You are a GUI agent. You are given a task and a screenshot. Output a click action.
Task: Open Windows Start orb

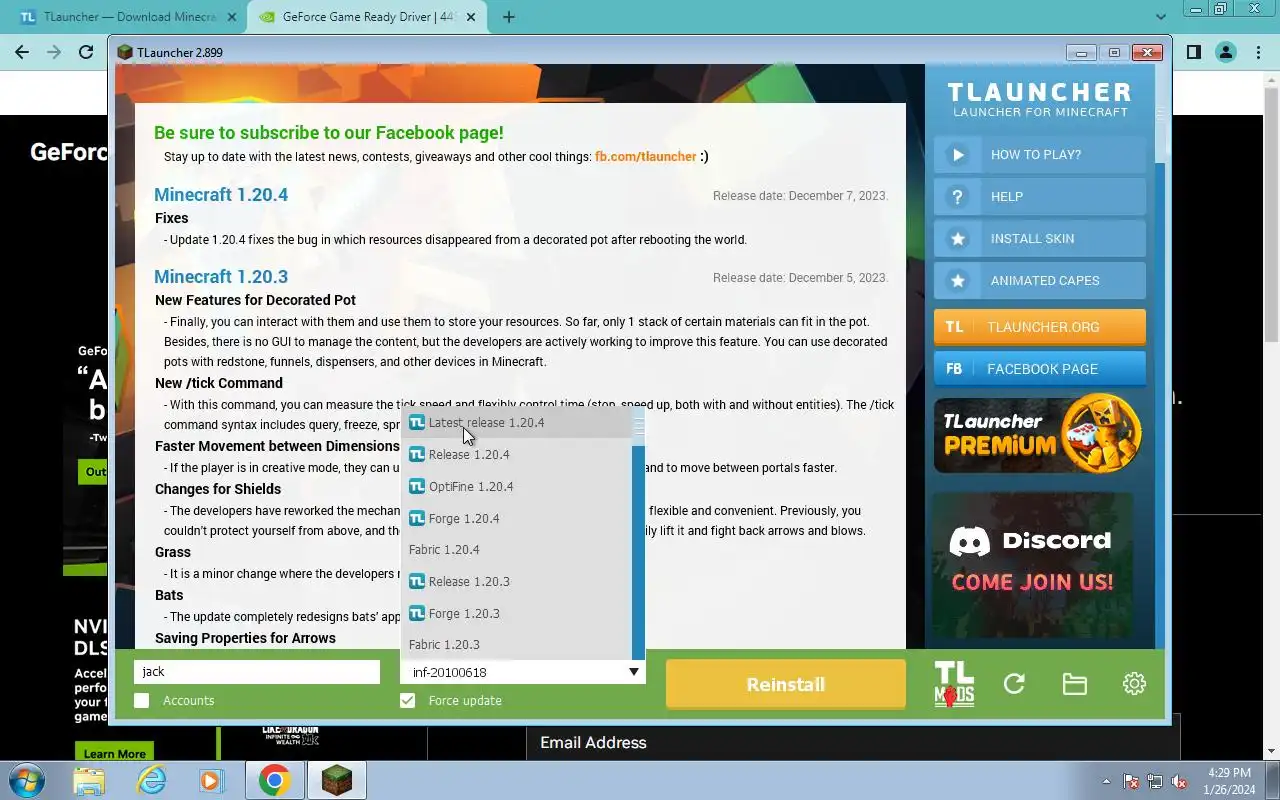tap(27, 780)
